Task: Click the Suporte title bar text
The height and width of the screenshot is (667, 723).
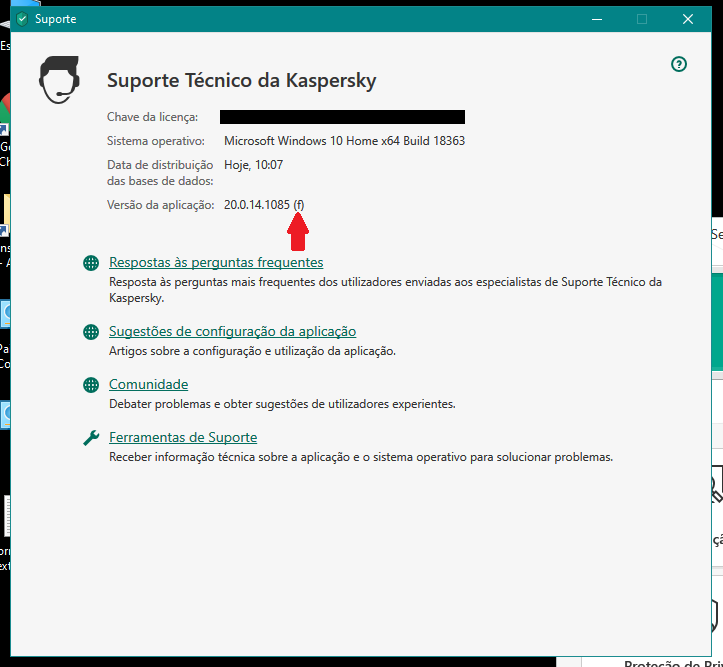Action: pos(56,19)
